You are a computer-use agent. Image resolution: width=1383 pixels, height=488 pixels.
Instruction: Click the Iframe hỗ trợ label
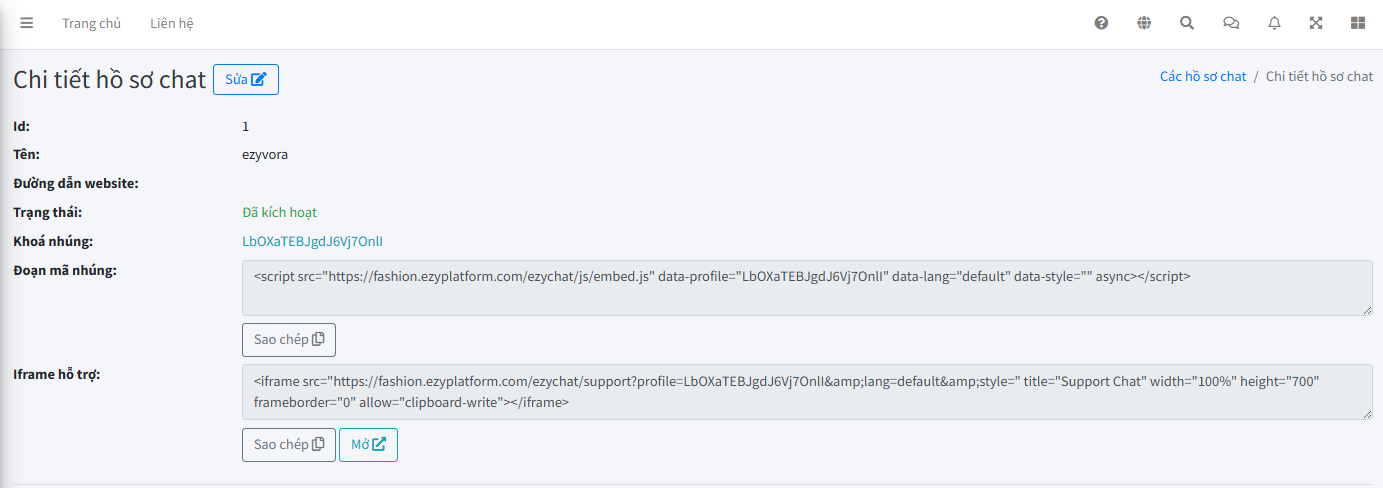pyautogui.click(x=57, y=374)
